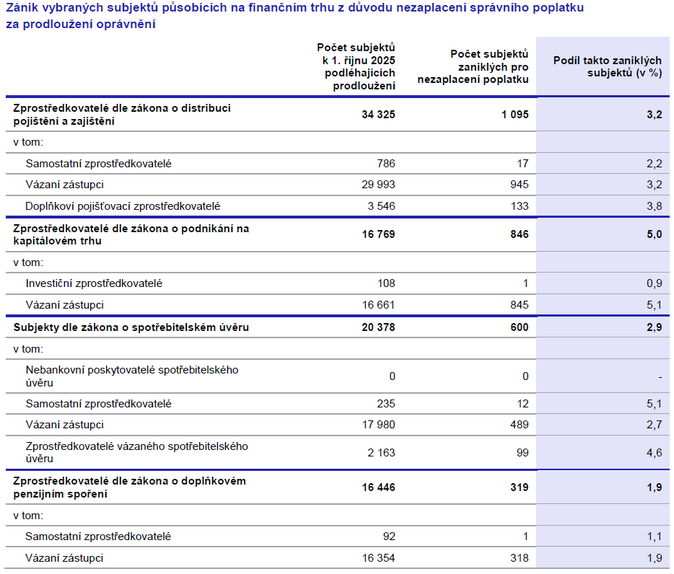The height and width of the screenshot is (574, 674).
Task: Click the value '845'
Action: [x=519, y=305]
